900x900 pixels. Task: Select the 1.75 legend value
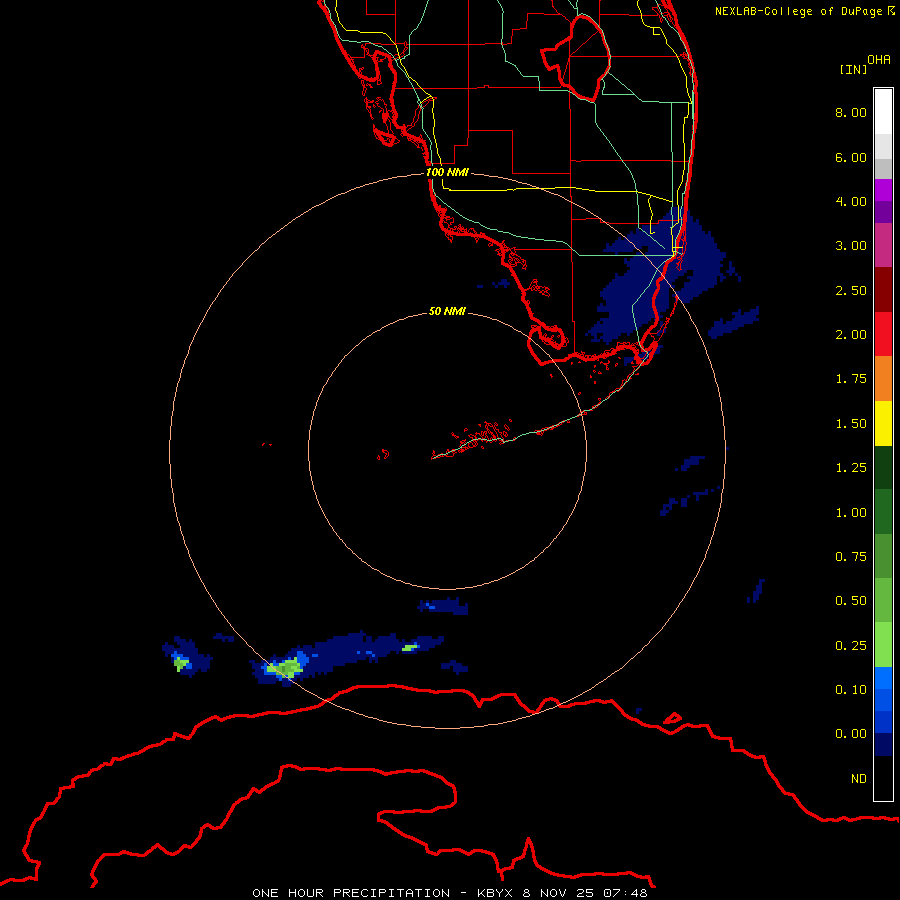(851, 379)
